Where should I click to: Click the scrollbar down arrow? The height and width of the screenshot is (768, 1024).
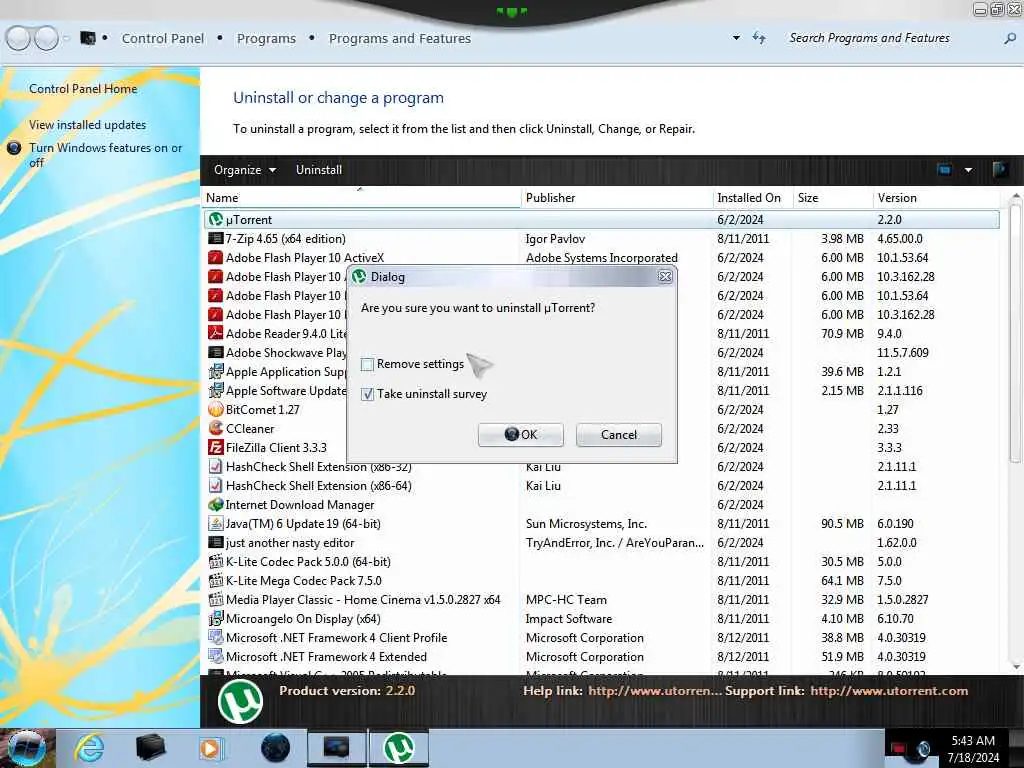[1015, 667]
